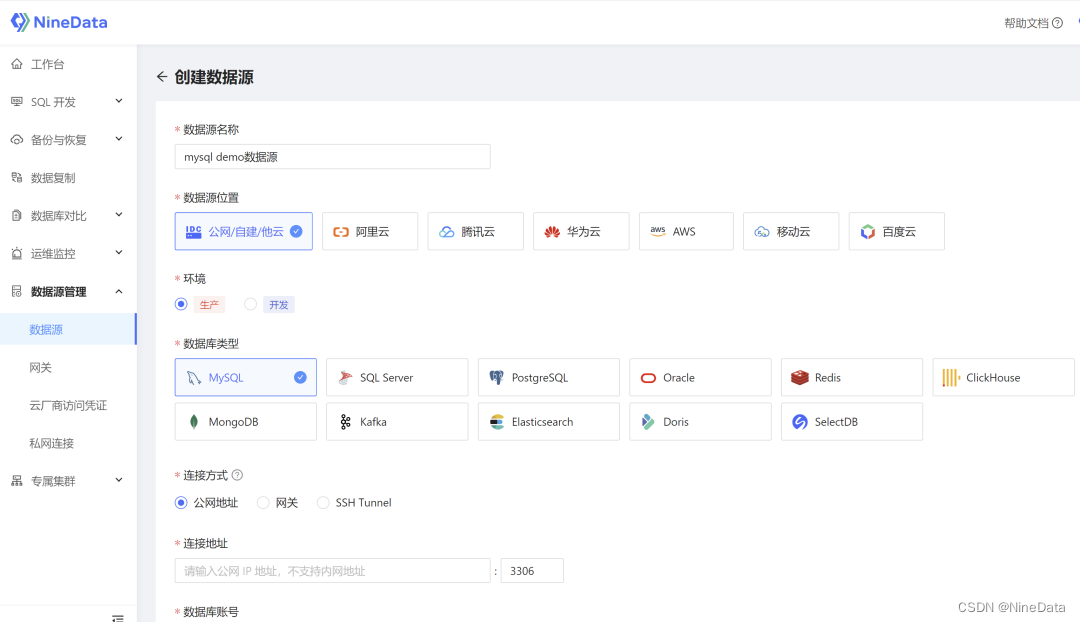The width and height of the screenshot is (1080, 622).
Task: Collapse the 数据源管理 menu chevron
Action: click(x=118, y=291)
